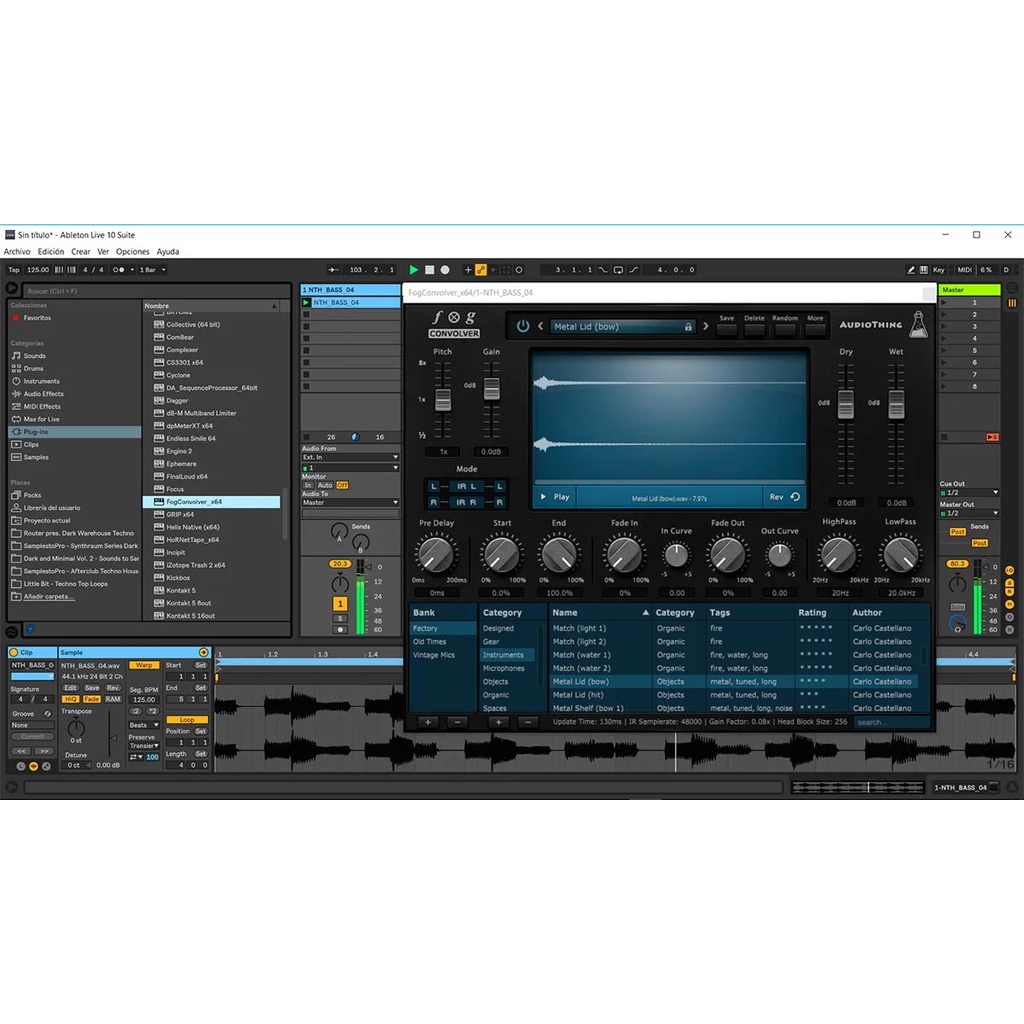This screenshot has height=1024, width=1024.
Task: Open the Audio From Ext. In dropdown
Action: pyautogui.click(x=350, y=457)
